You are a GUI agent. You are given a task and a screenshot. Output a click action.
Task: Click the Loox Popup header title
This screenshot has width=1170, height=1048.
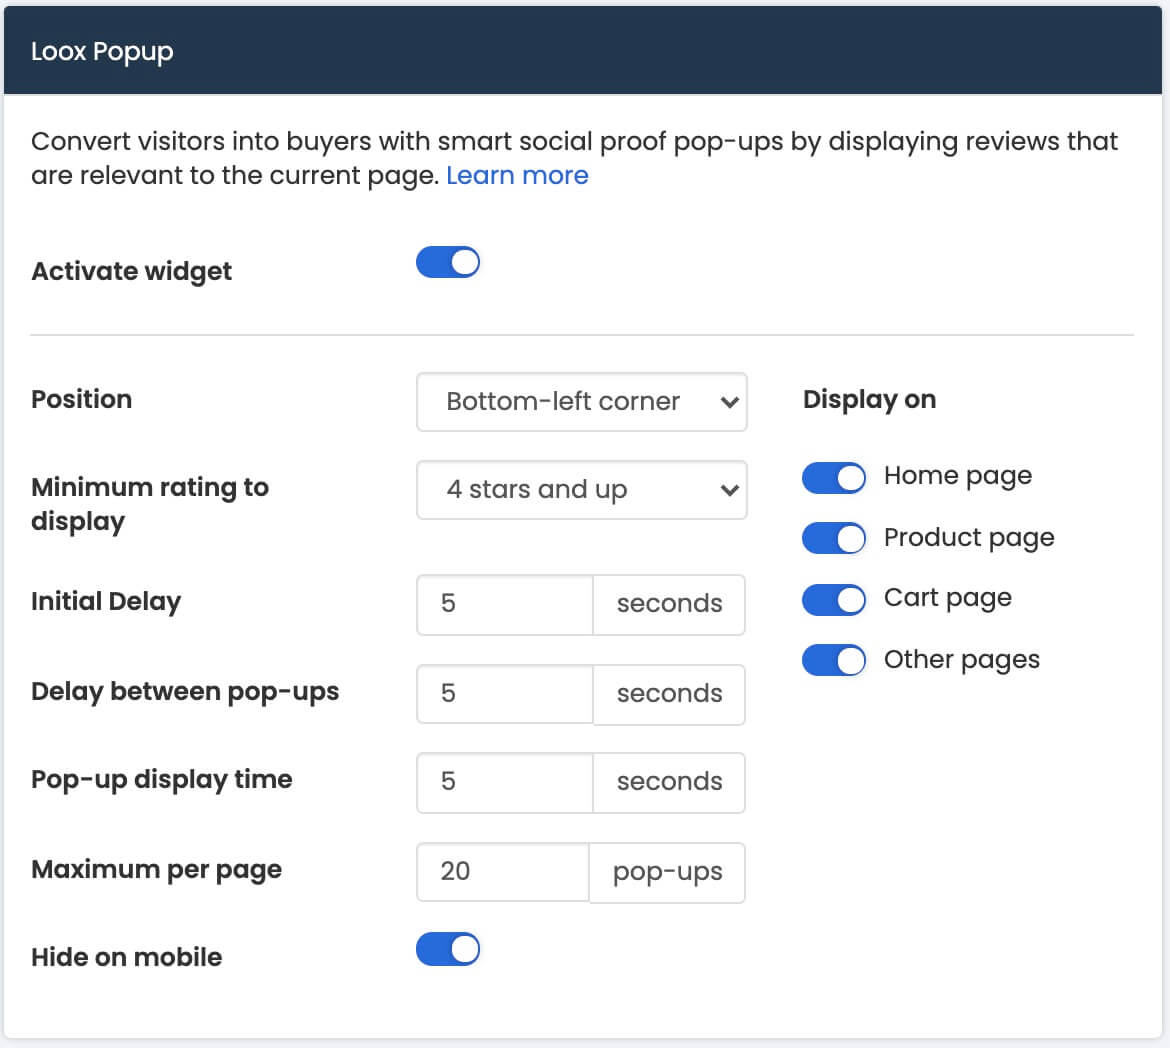point(102,52)
